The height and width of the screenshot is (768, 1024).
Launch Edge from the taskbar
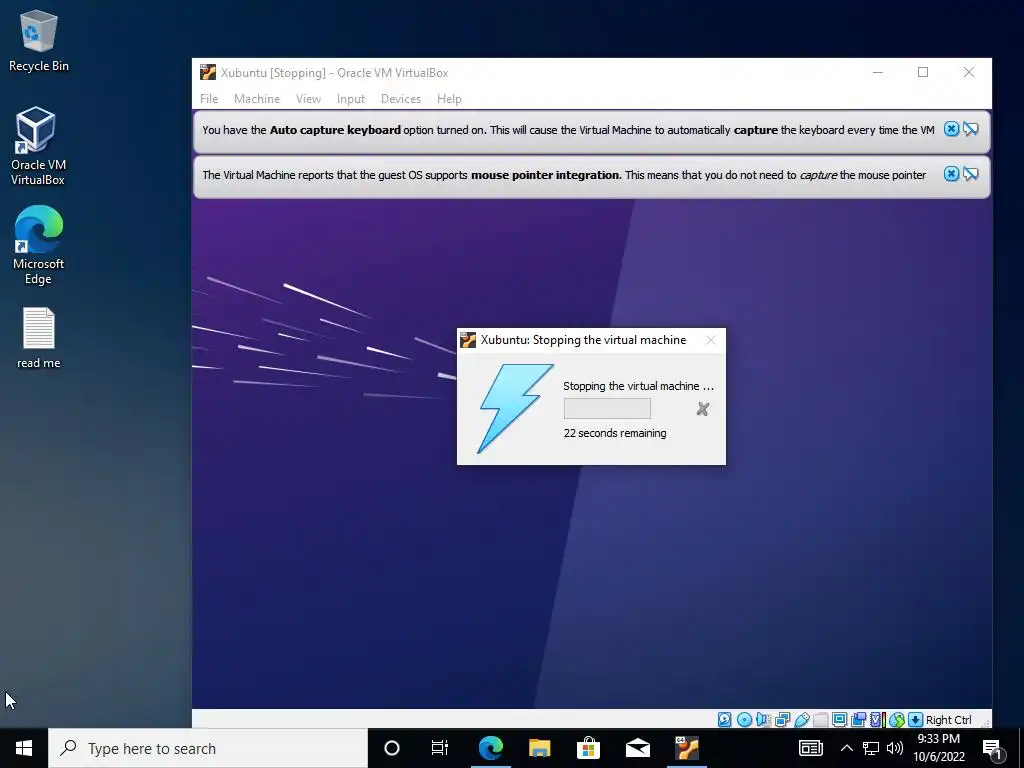490,748
